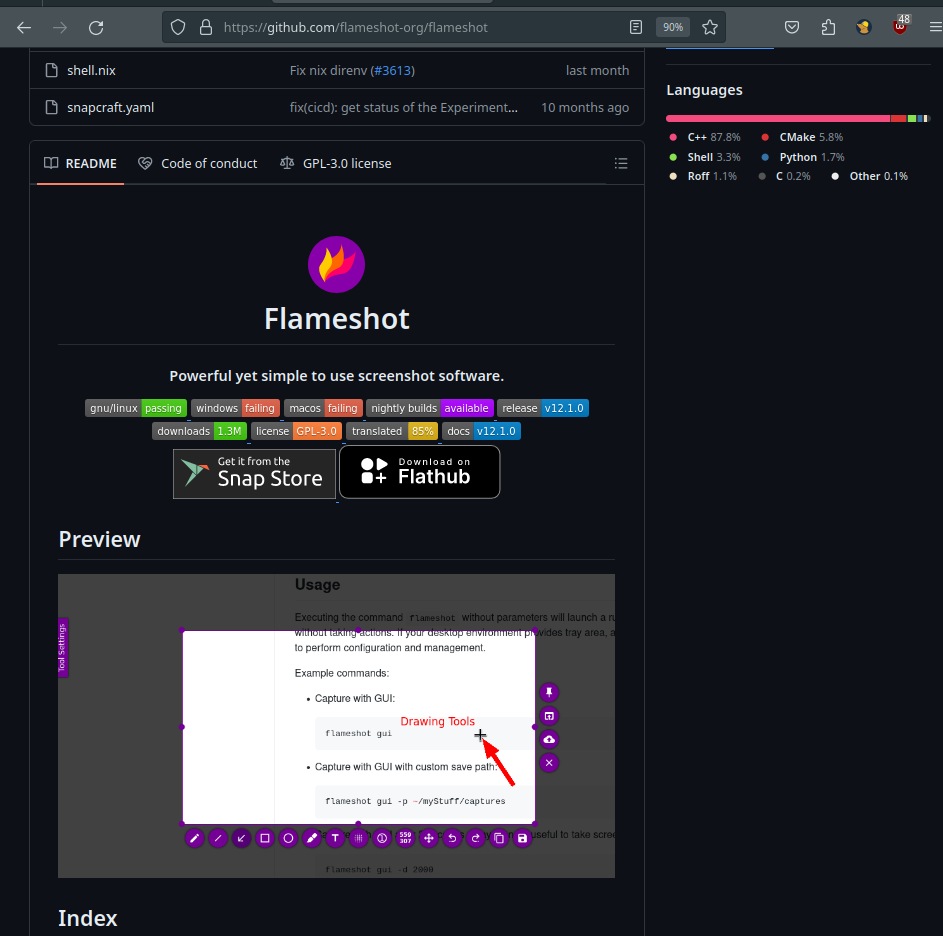Click the Shell 3.3% language entry

(x=705, y=157)
